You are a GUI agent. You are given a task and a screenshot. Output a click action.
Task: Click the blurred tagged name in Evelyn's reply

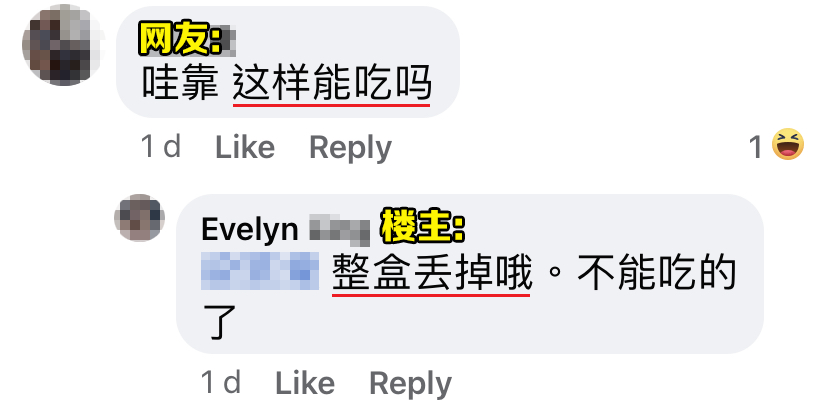[260, 271]
